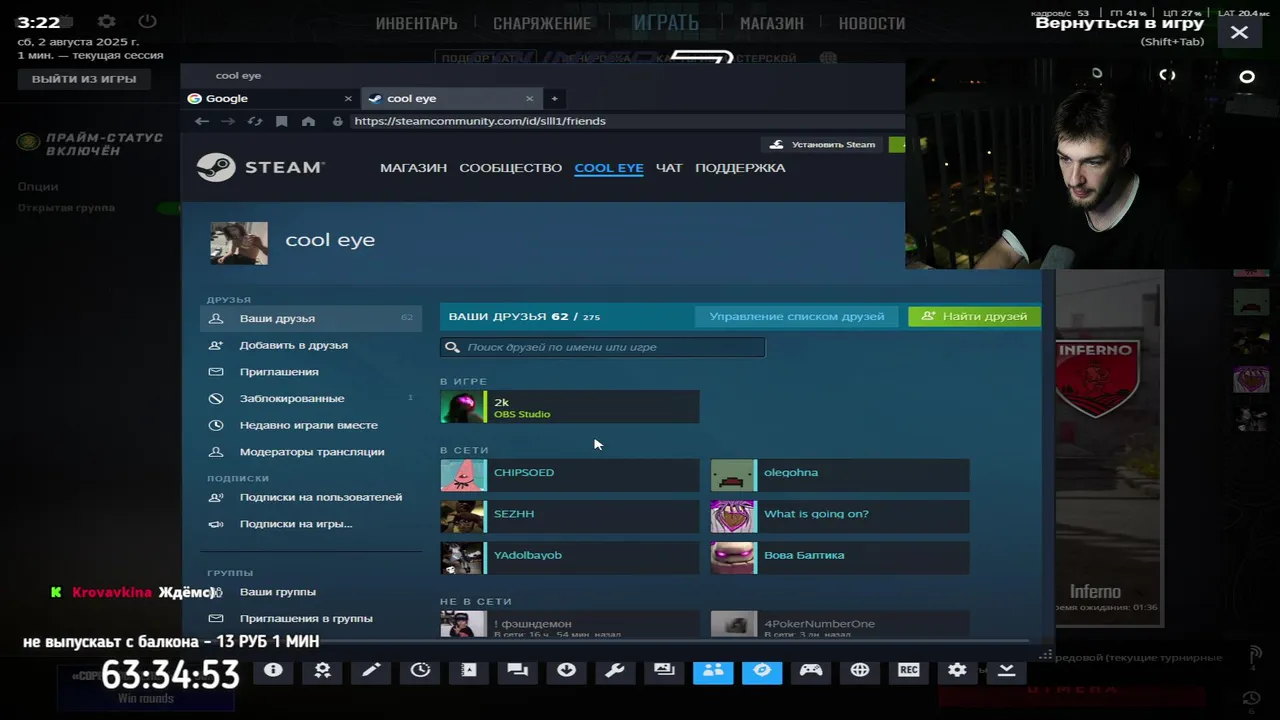Click the browser bookmark icon
This screenshot has width=1280, height=720.
point(281,121)
